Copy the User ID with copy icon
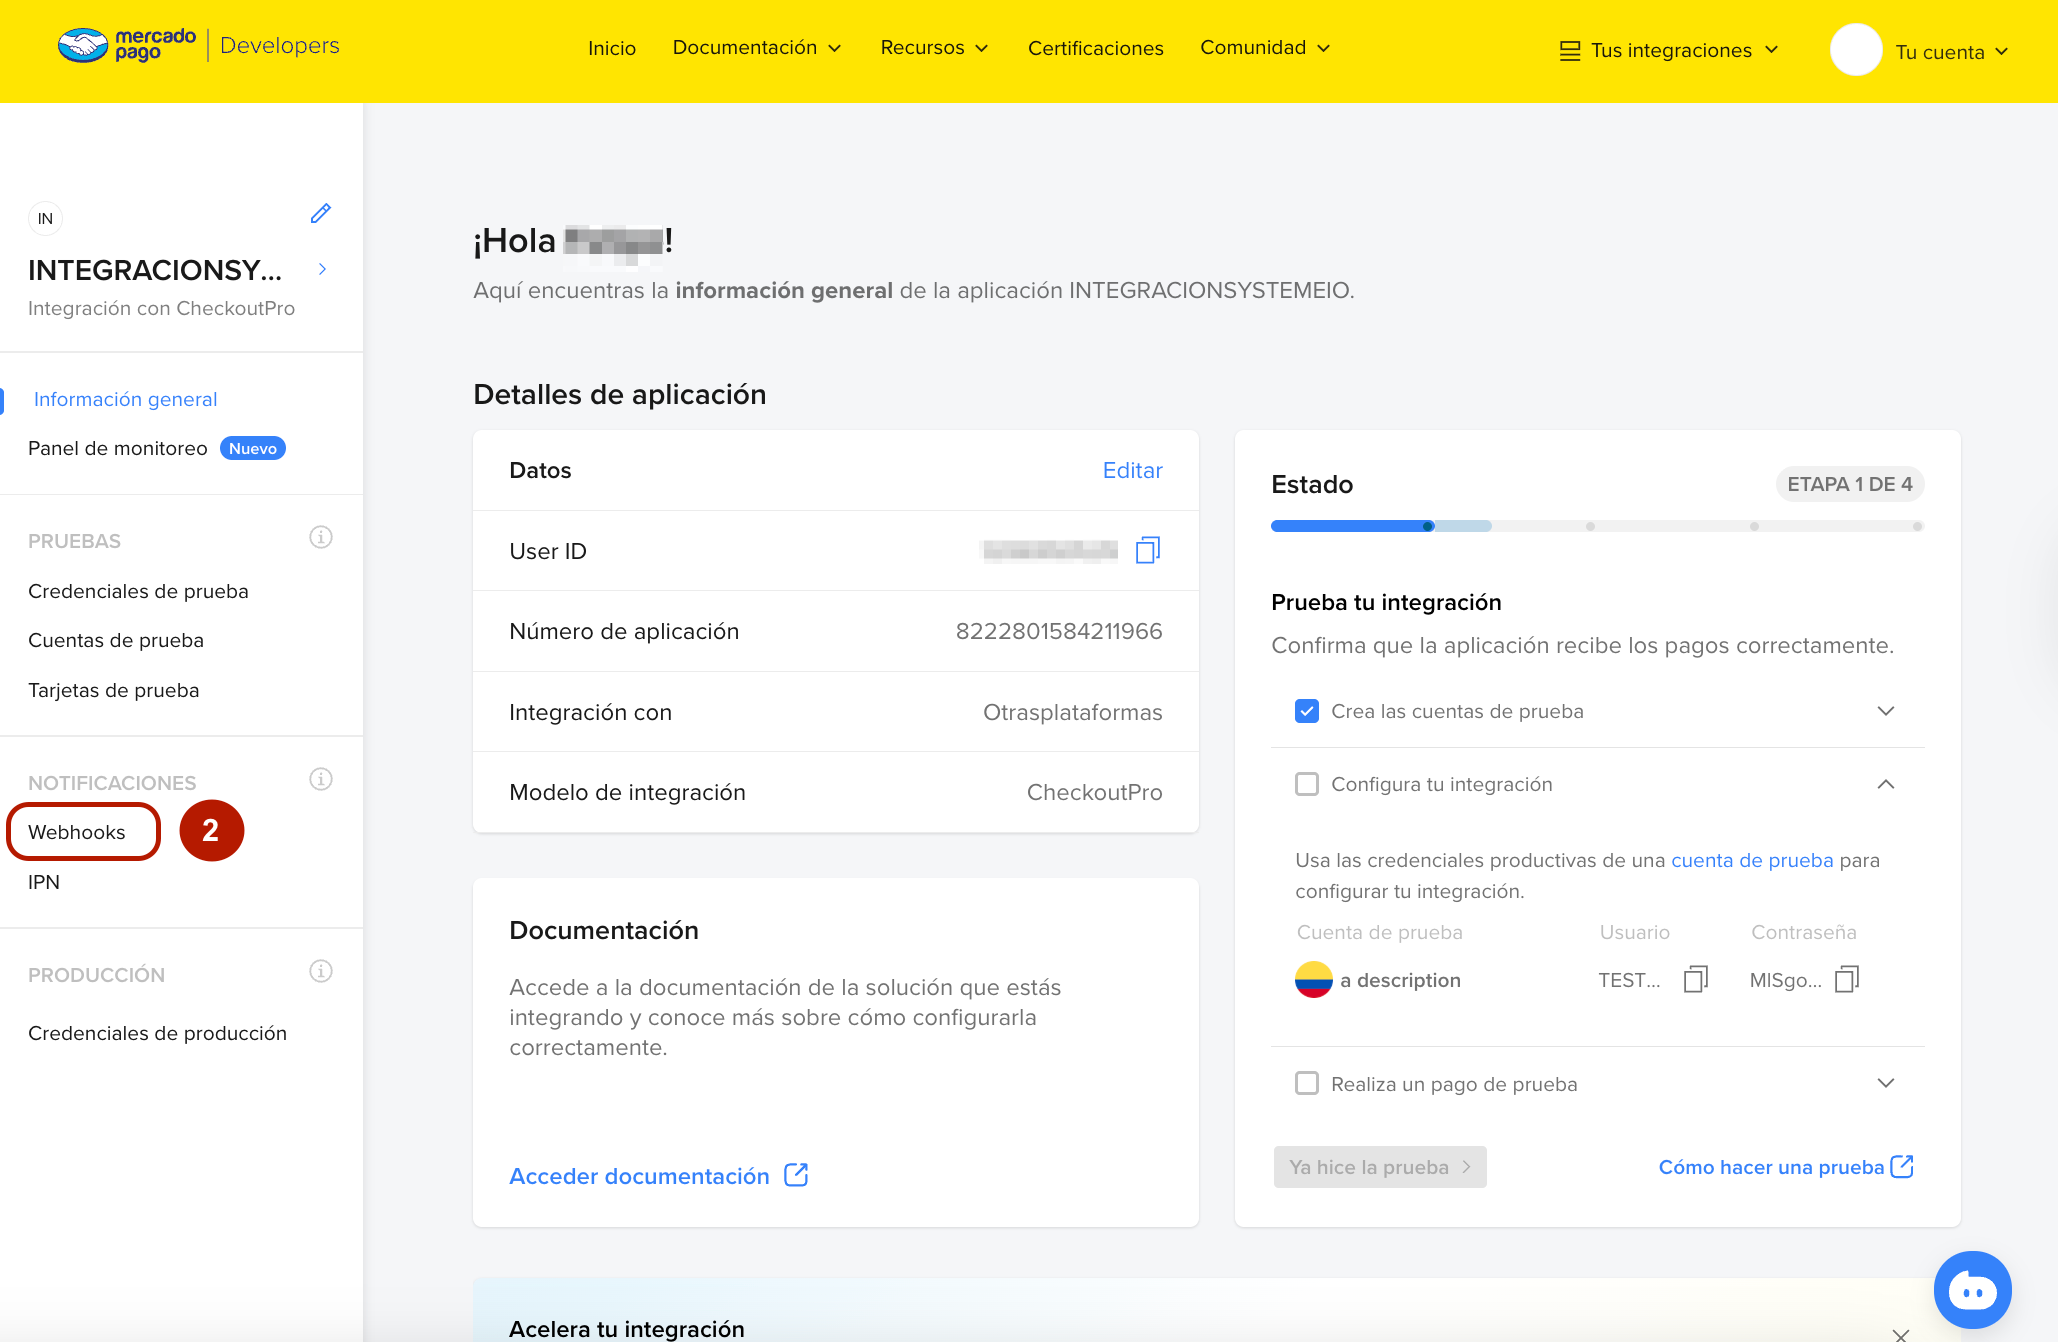This screenshot has width=2058, height=1342. point(1147,550)
